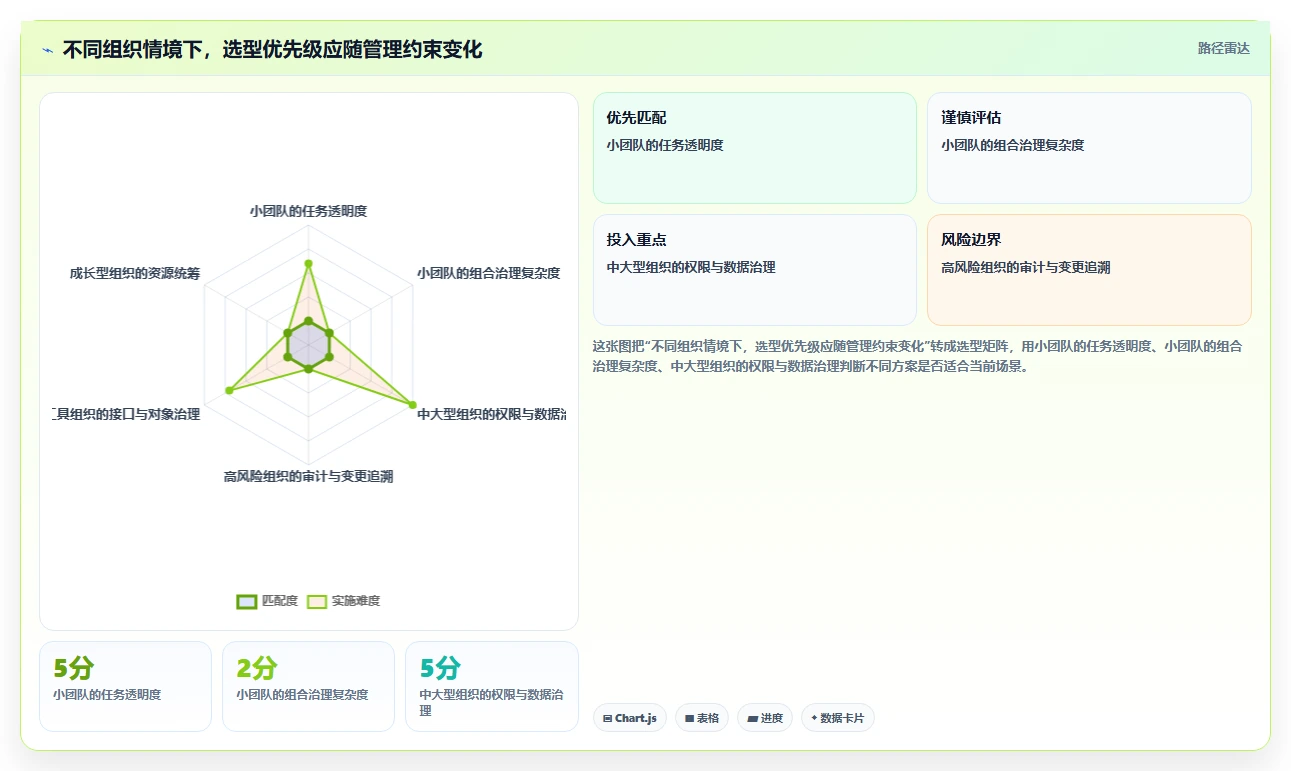Image resolution: width=1291 pixels, height=771 pixels.
Task: Click 中大型组织的权限与数据治理 text in 投入重点 card
Action: [691, 268]
